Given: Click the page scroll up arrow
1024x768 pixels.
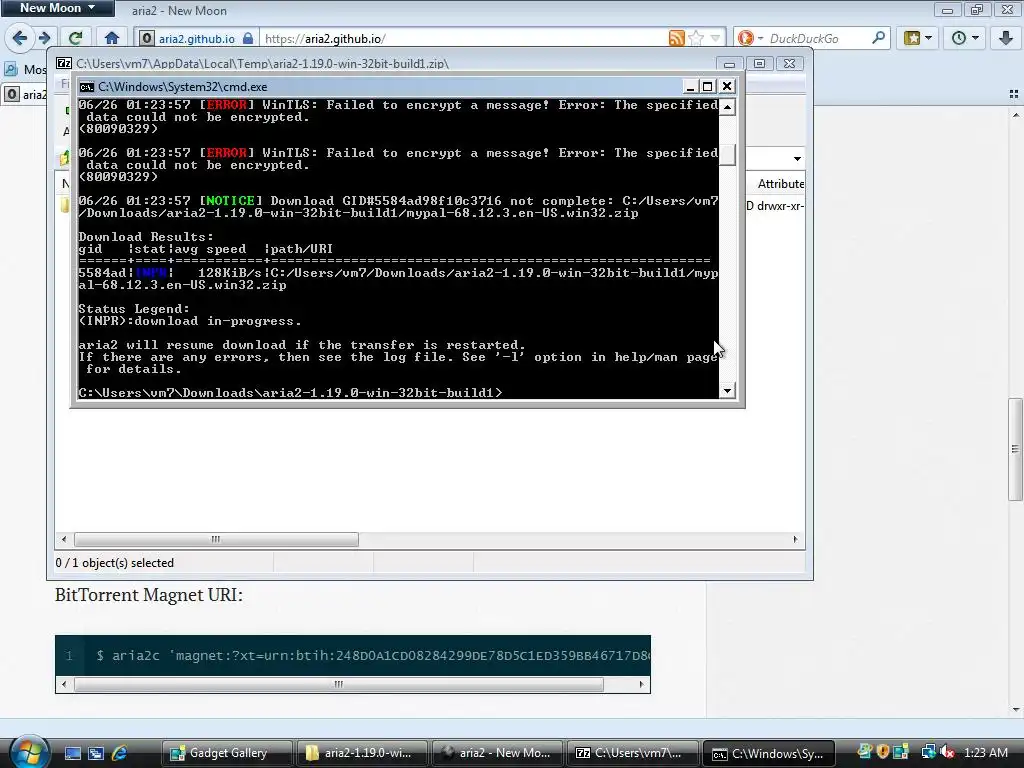Looking at the screenshot, I should tap(1016, 115).
